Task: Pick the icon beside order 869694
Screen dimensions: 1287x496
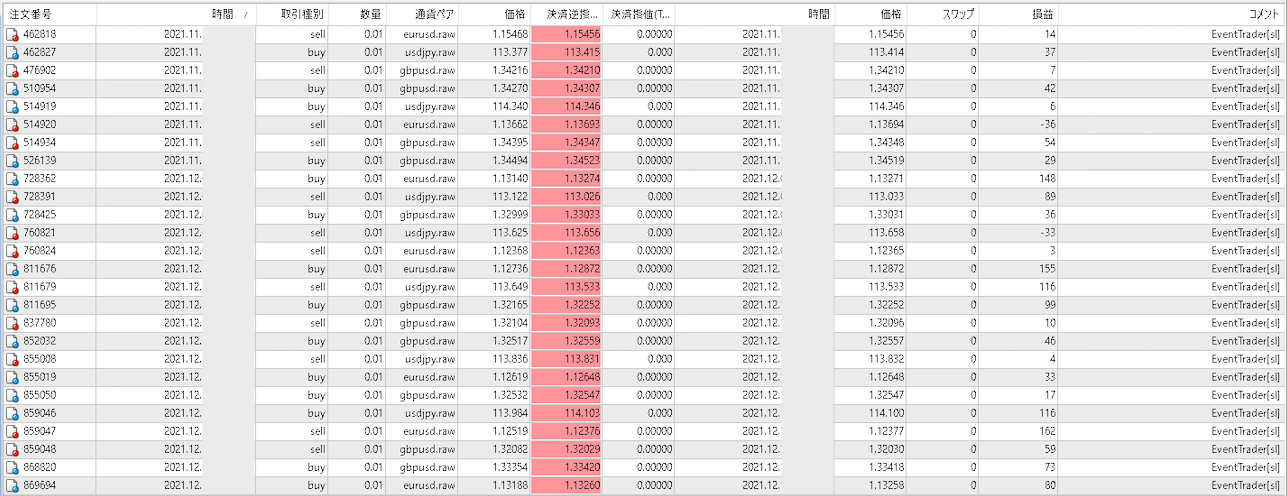Action: [x=12, y=484]
